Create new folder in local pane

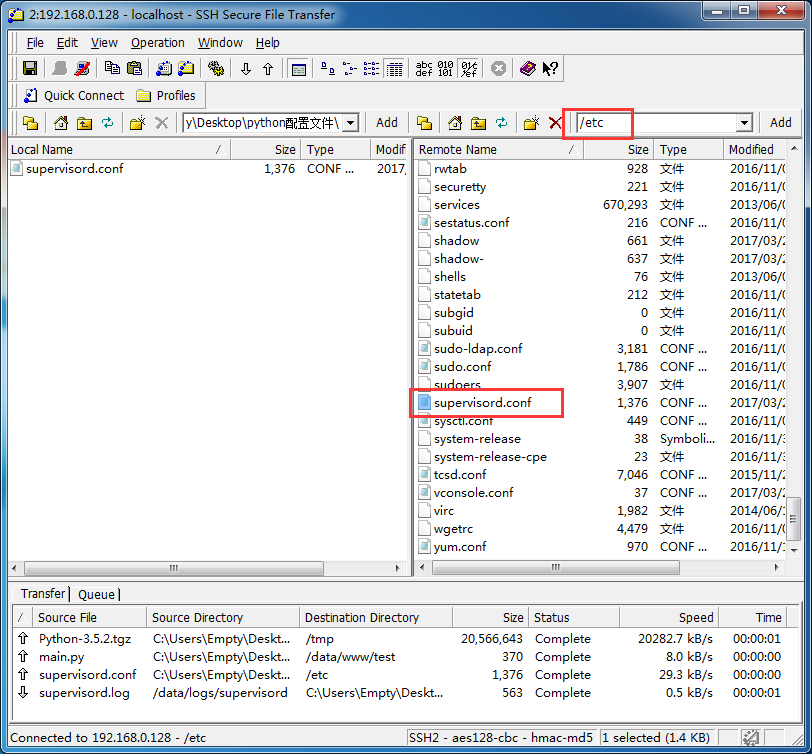(x=137, y=123)
